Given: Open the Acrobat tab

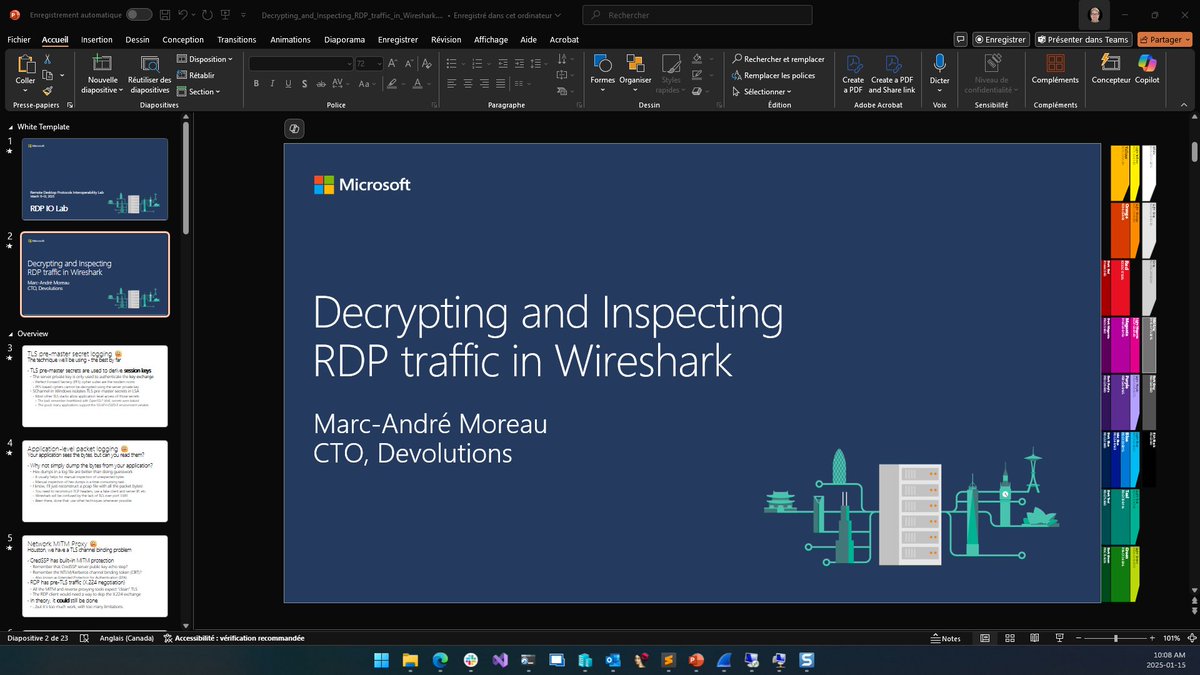Looking at the screenshot, I should pyautogui.click(x=565, y=39).
